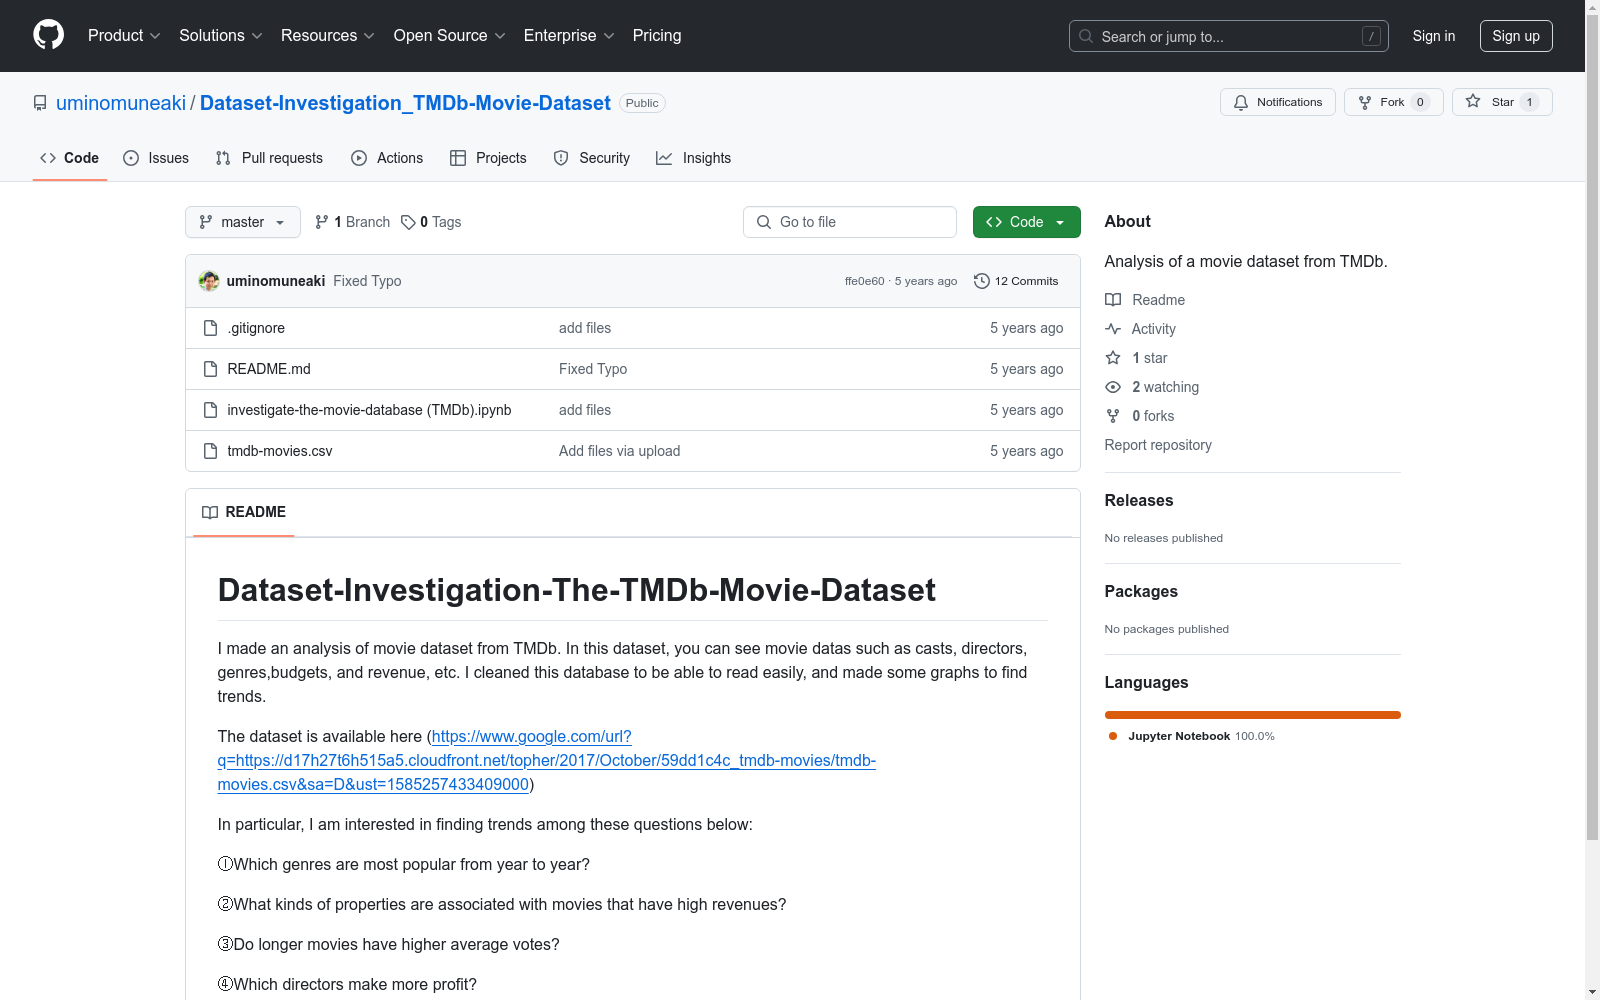The height and width of the screenshot is (1000, 1600).
Task: Open the dataset Google URL link
Action: [547, 761]
